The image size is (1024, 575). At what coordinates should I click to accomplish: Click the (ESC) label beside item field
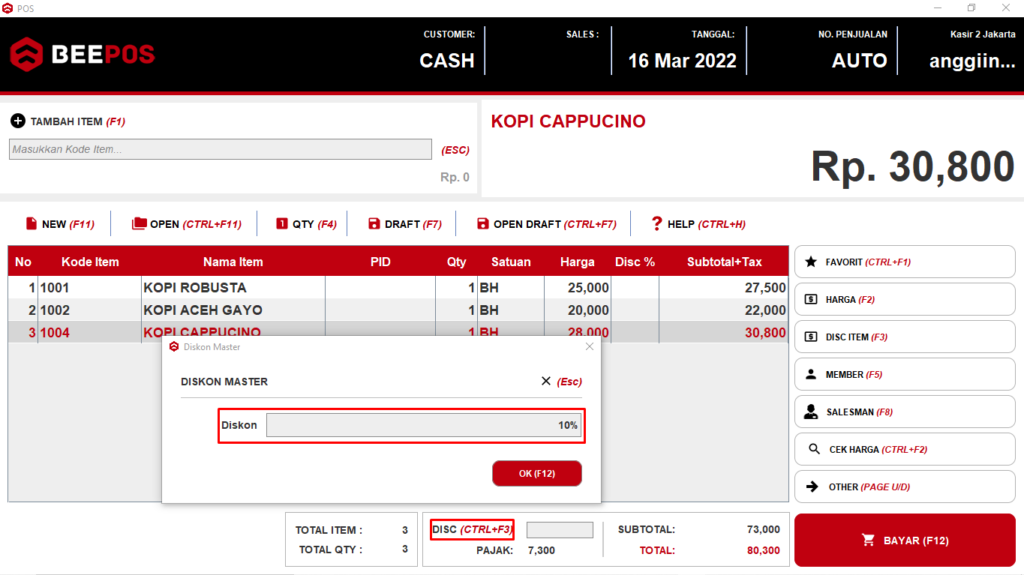[x=455, y=150]
